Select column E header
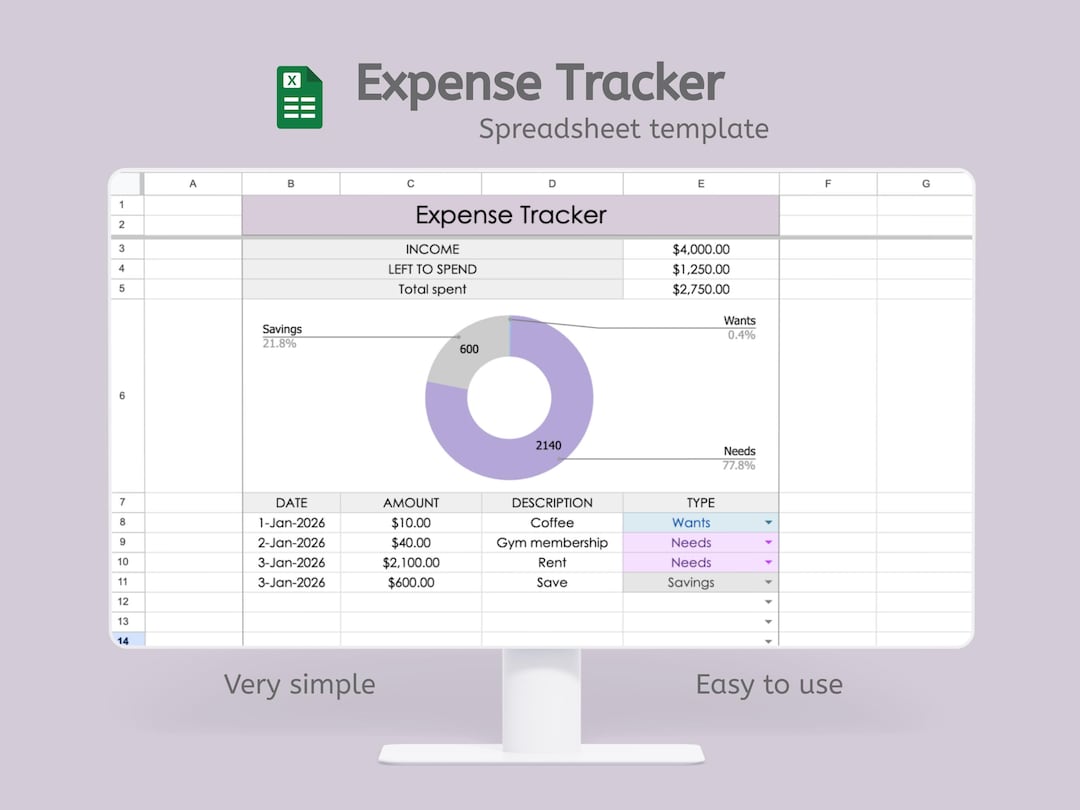Screen dimensions: 1080x810 (x=700, y=184)
